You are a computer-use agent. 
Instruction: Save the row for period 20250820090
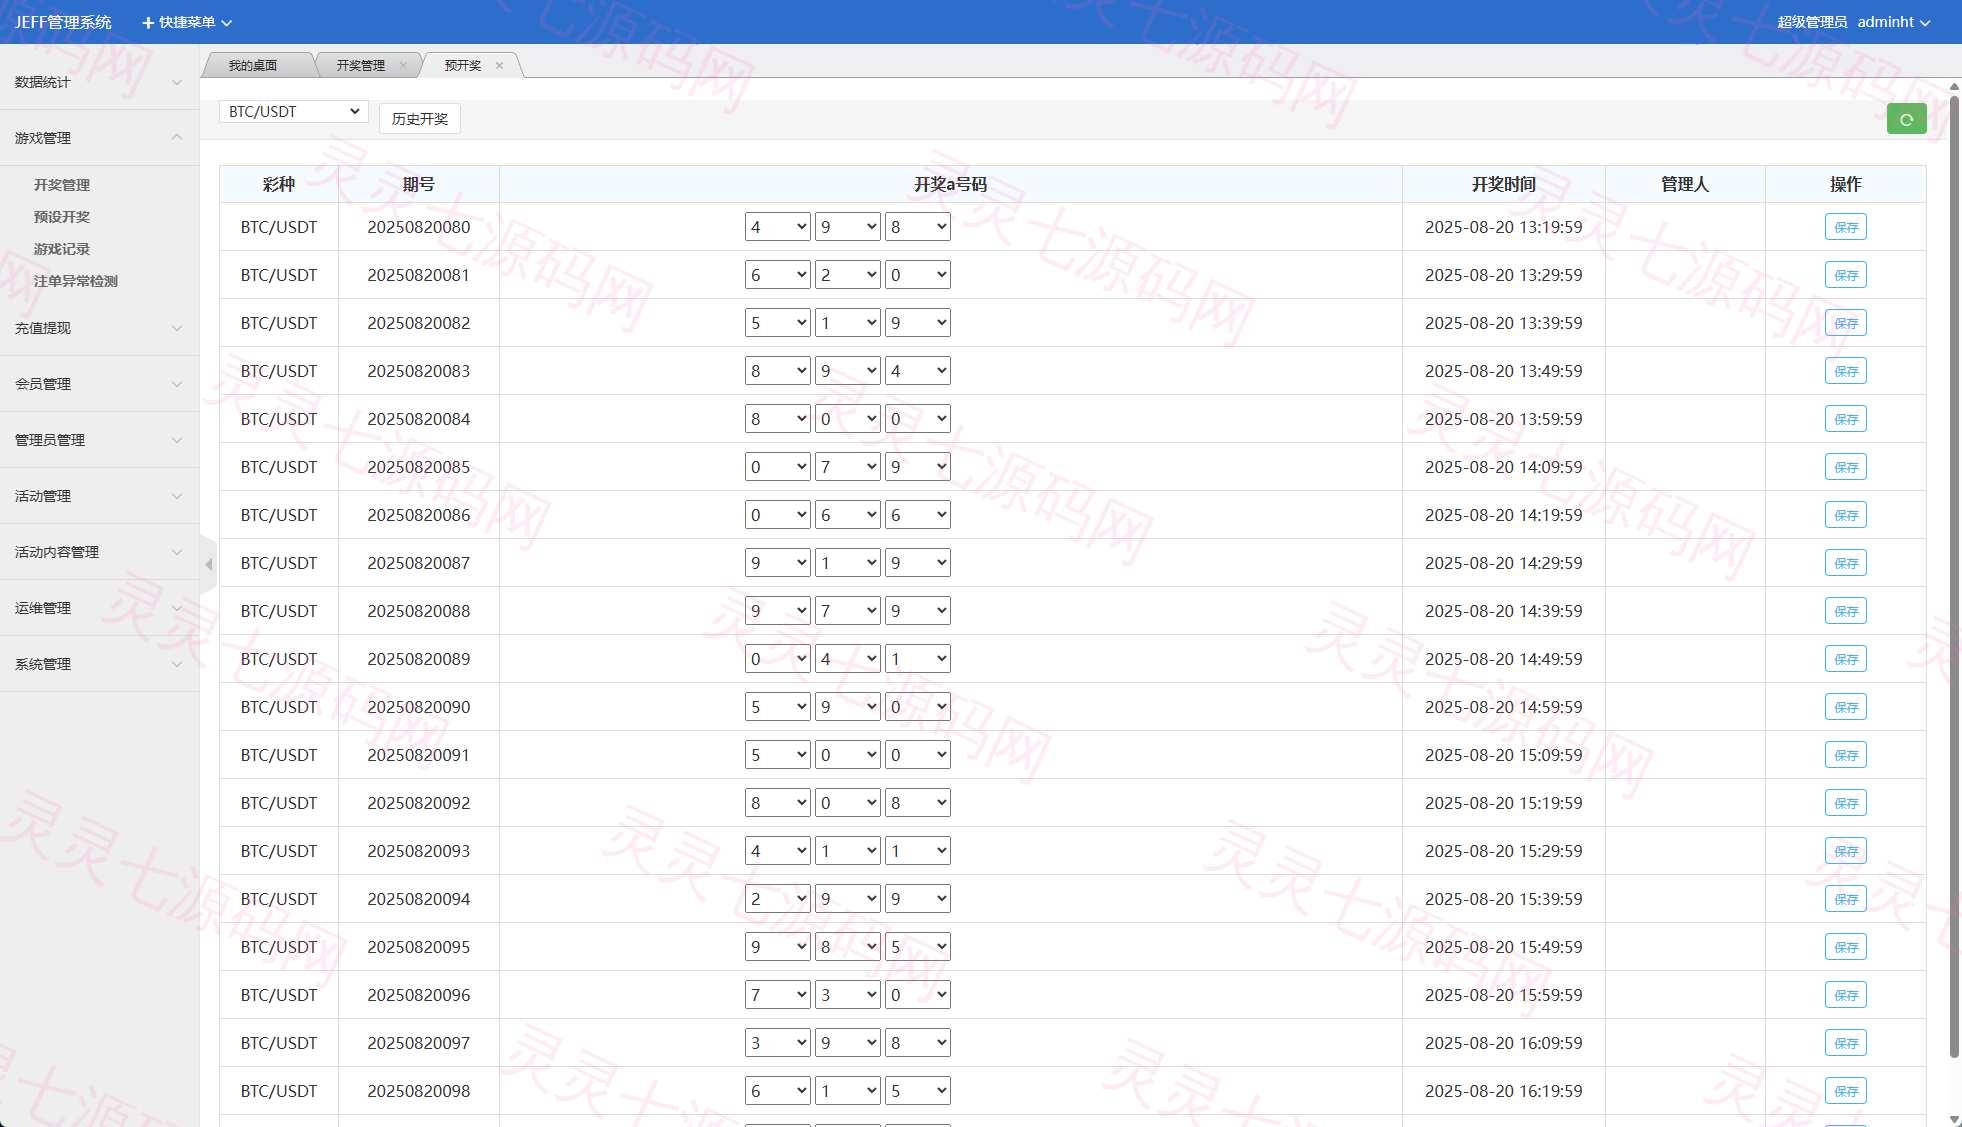point(1845,707)
